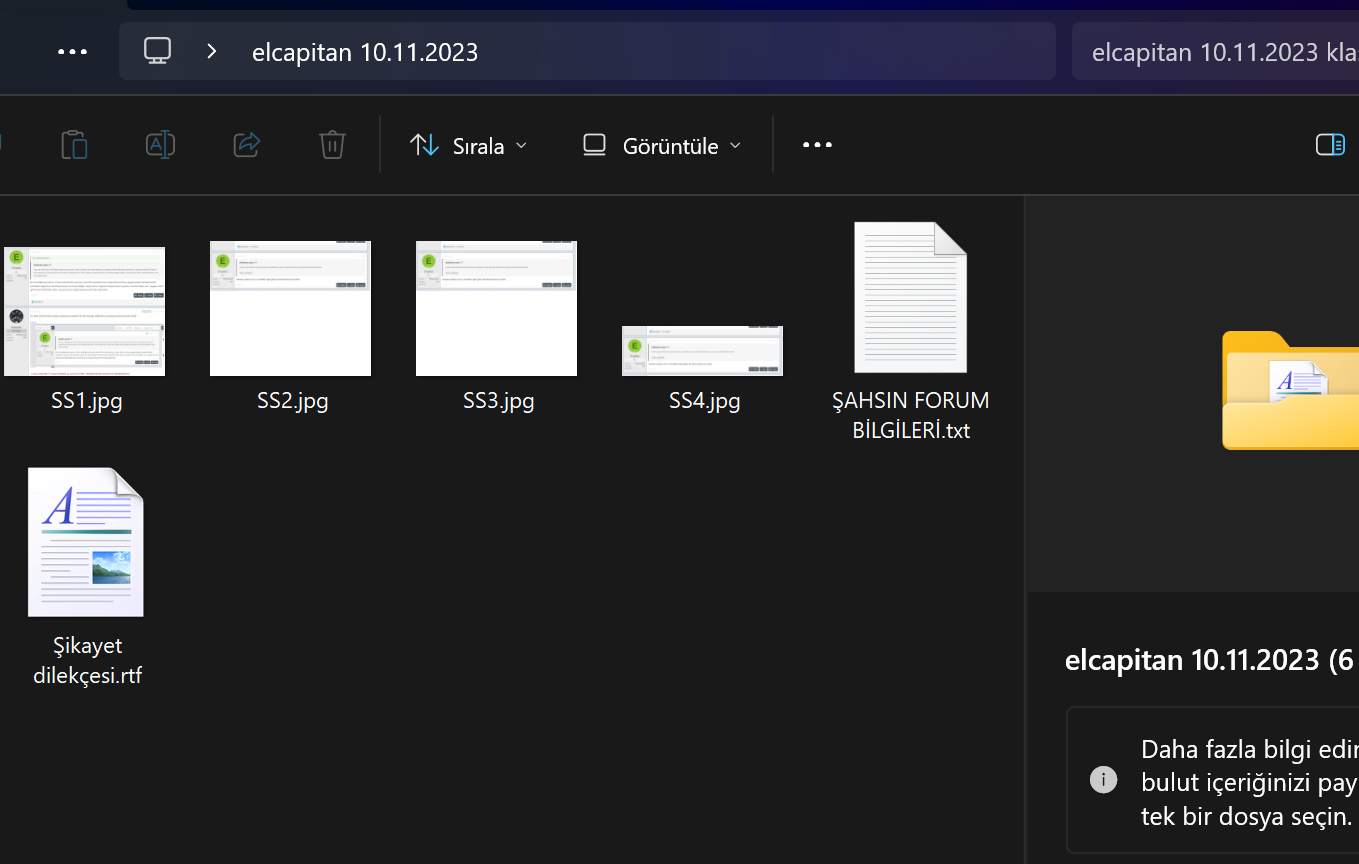Click the Share icon in toolbar

point(247,145)
